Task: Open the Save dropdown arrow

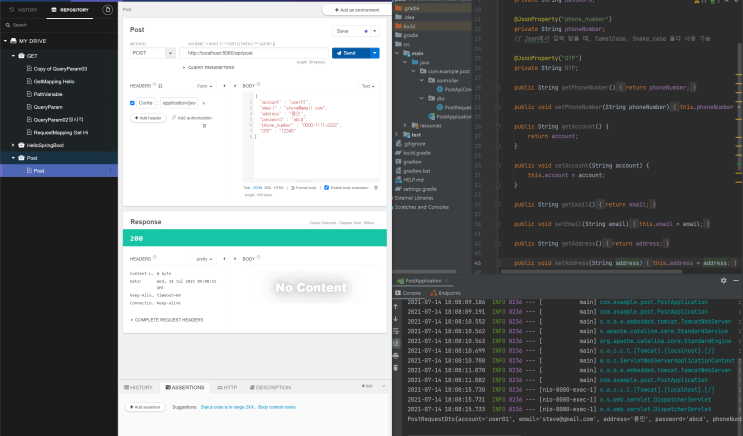Action: click(375, 31)
